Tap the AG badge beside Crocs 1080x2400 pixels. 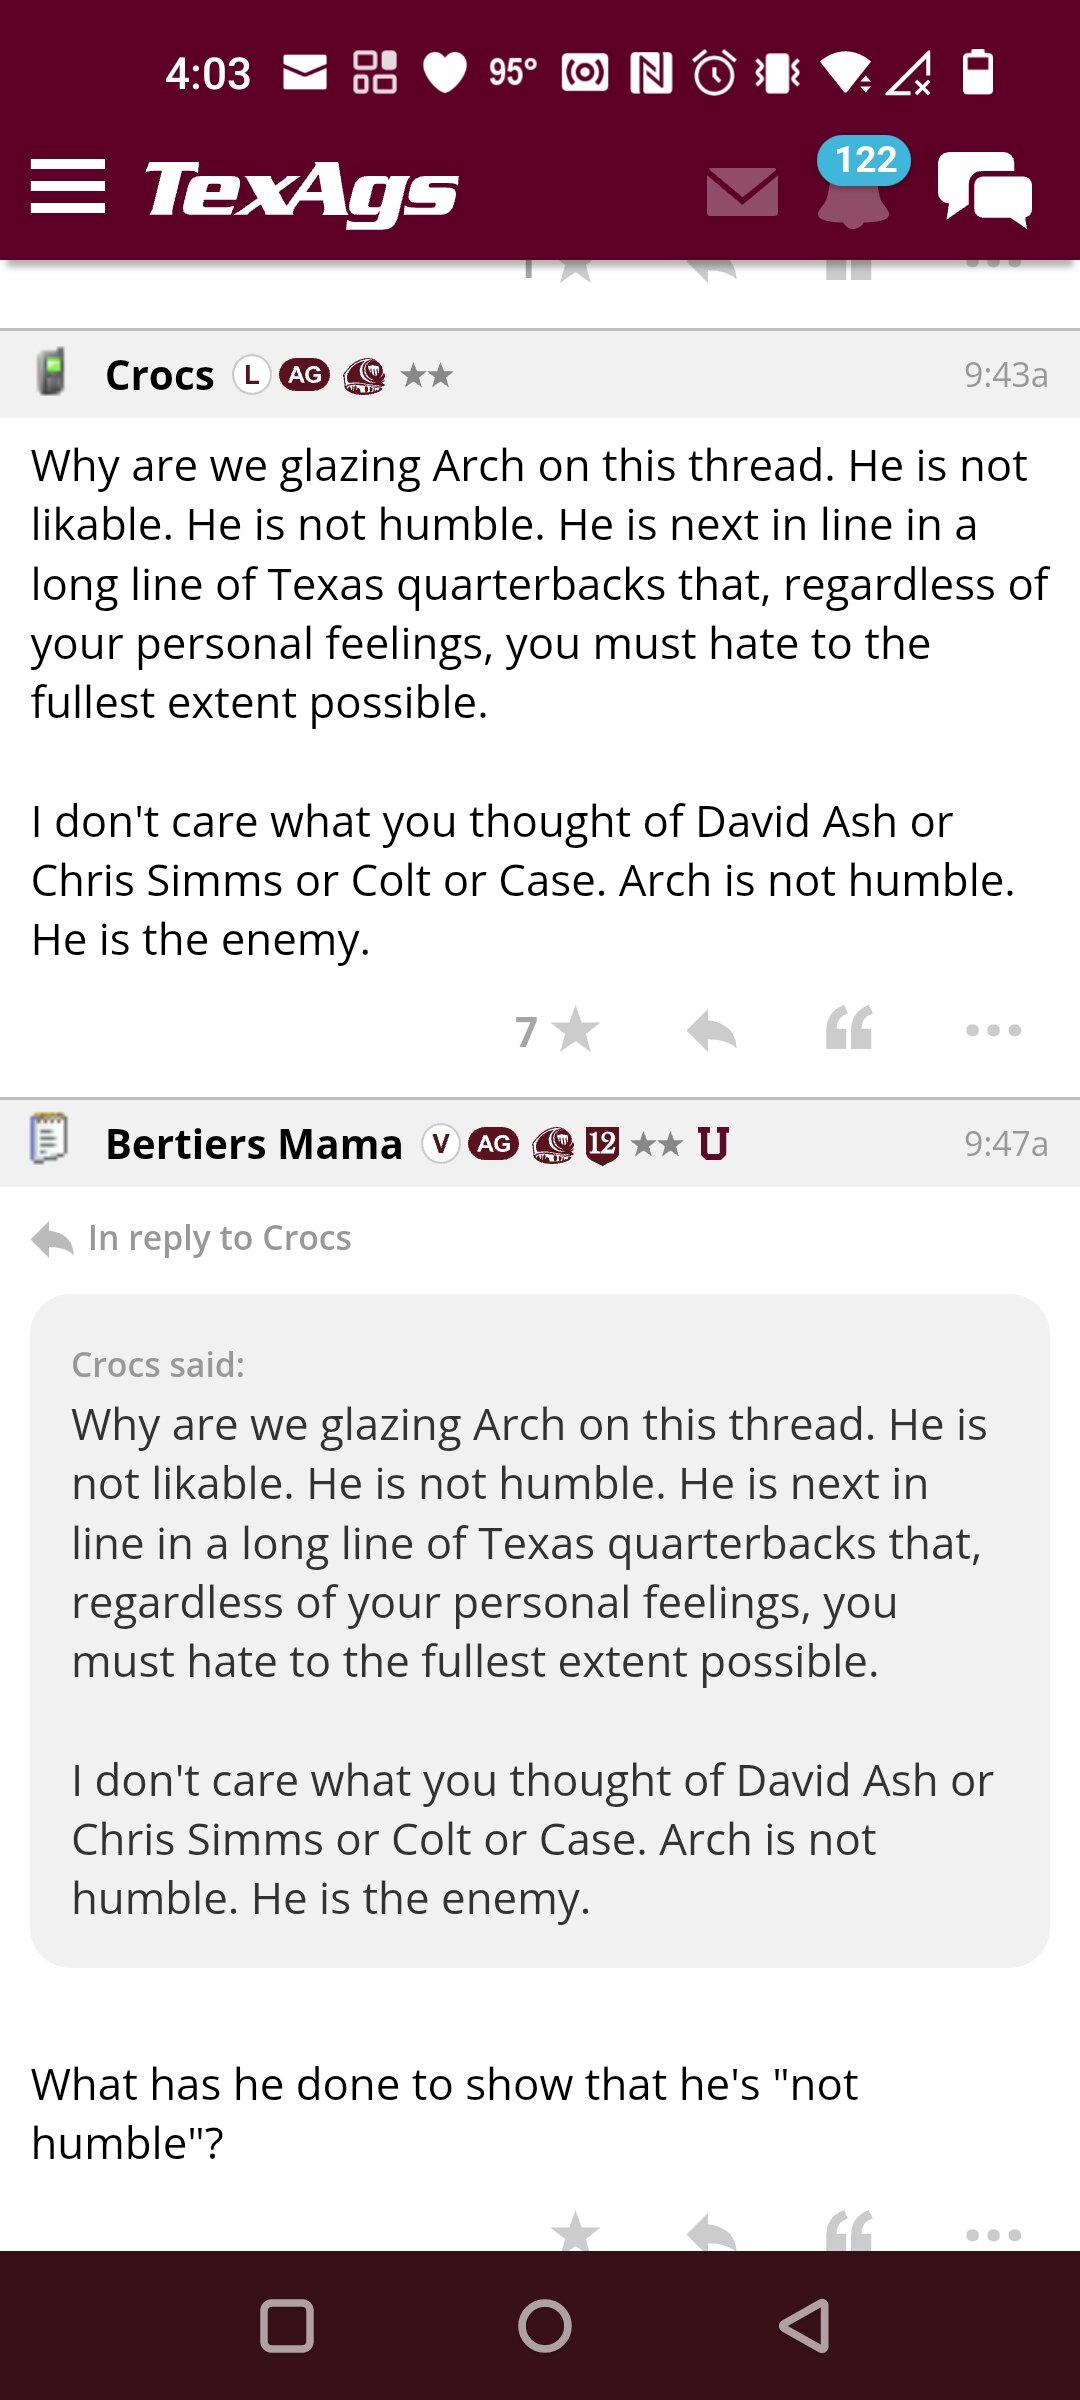tap(305, 375)
